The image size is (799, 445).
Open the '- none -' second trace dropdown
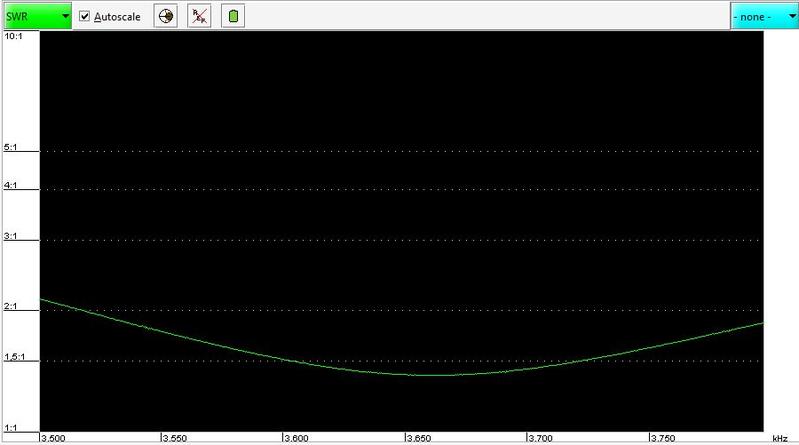(x=764, y=16)
